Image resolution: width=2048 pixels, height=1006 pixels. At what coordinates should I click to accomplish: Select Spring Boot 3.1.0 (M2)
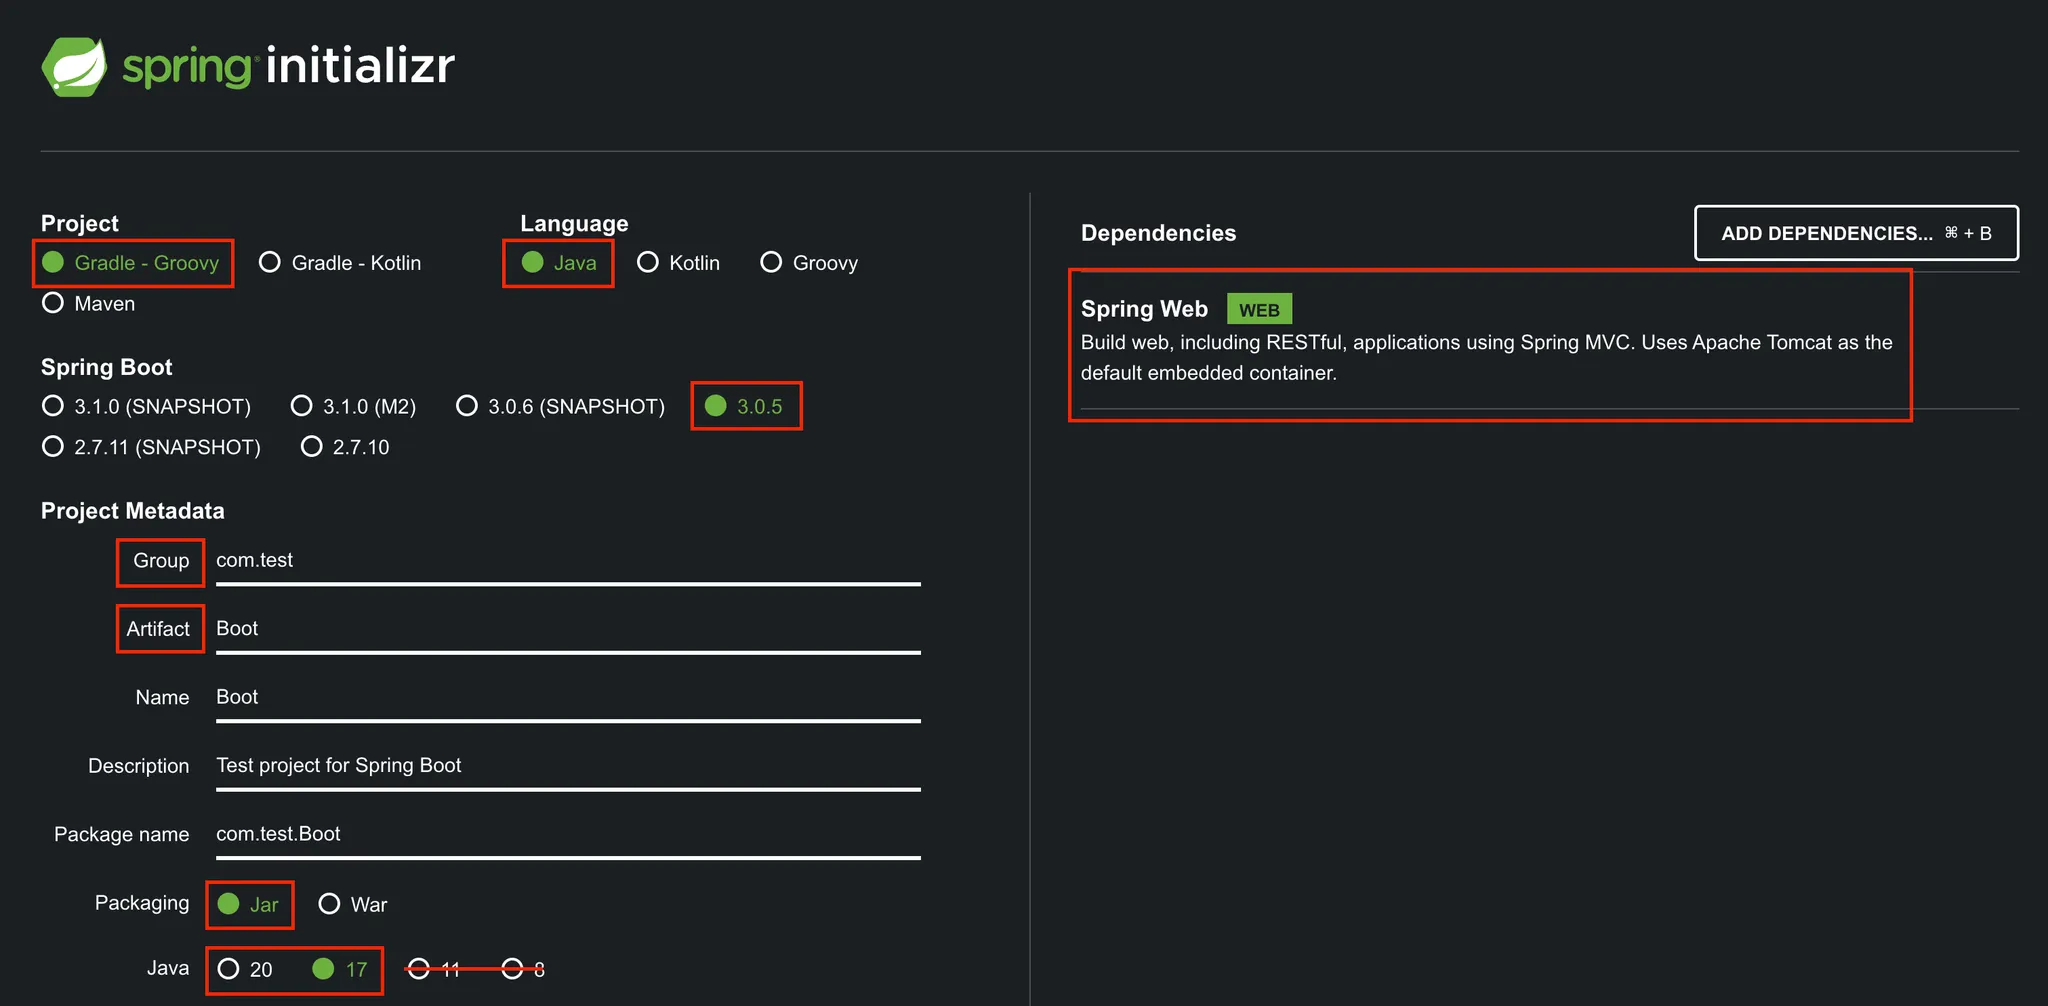(x=354, y=406)
